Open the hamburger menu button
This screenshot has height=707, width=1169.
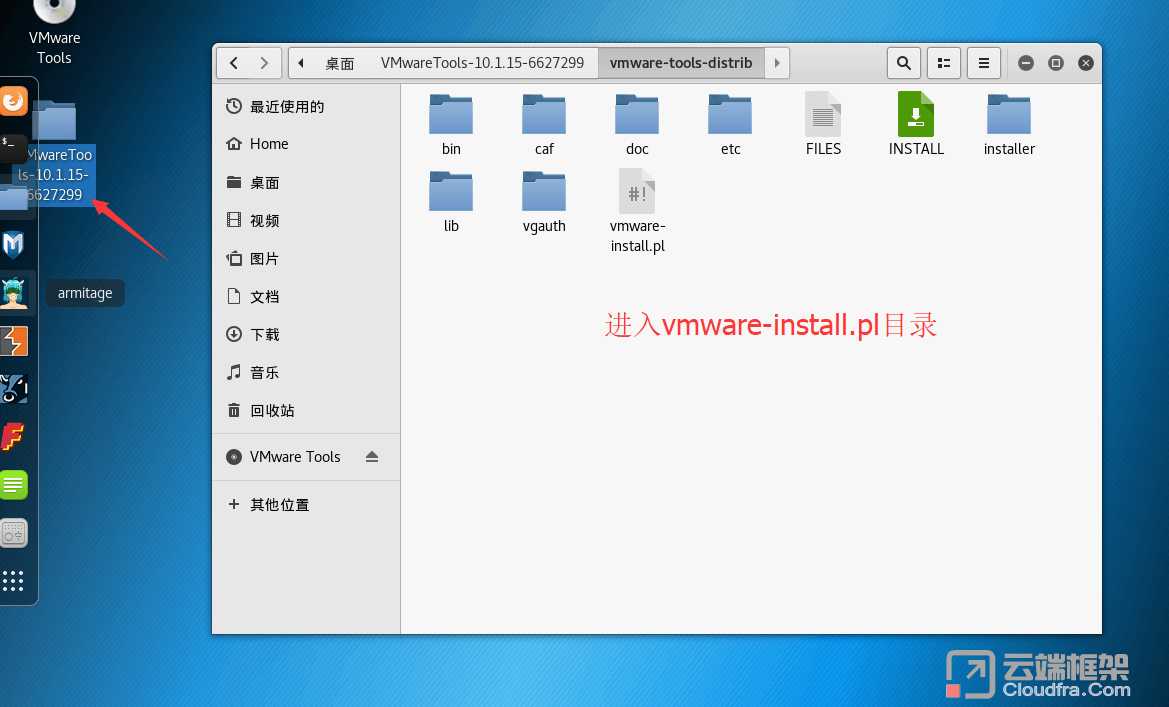click(x=984, y=63)
